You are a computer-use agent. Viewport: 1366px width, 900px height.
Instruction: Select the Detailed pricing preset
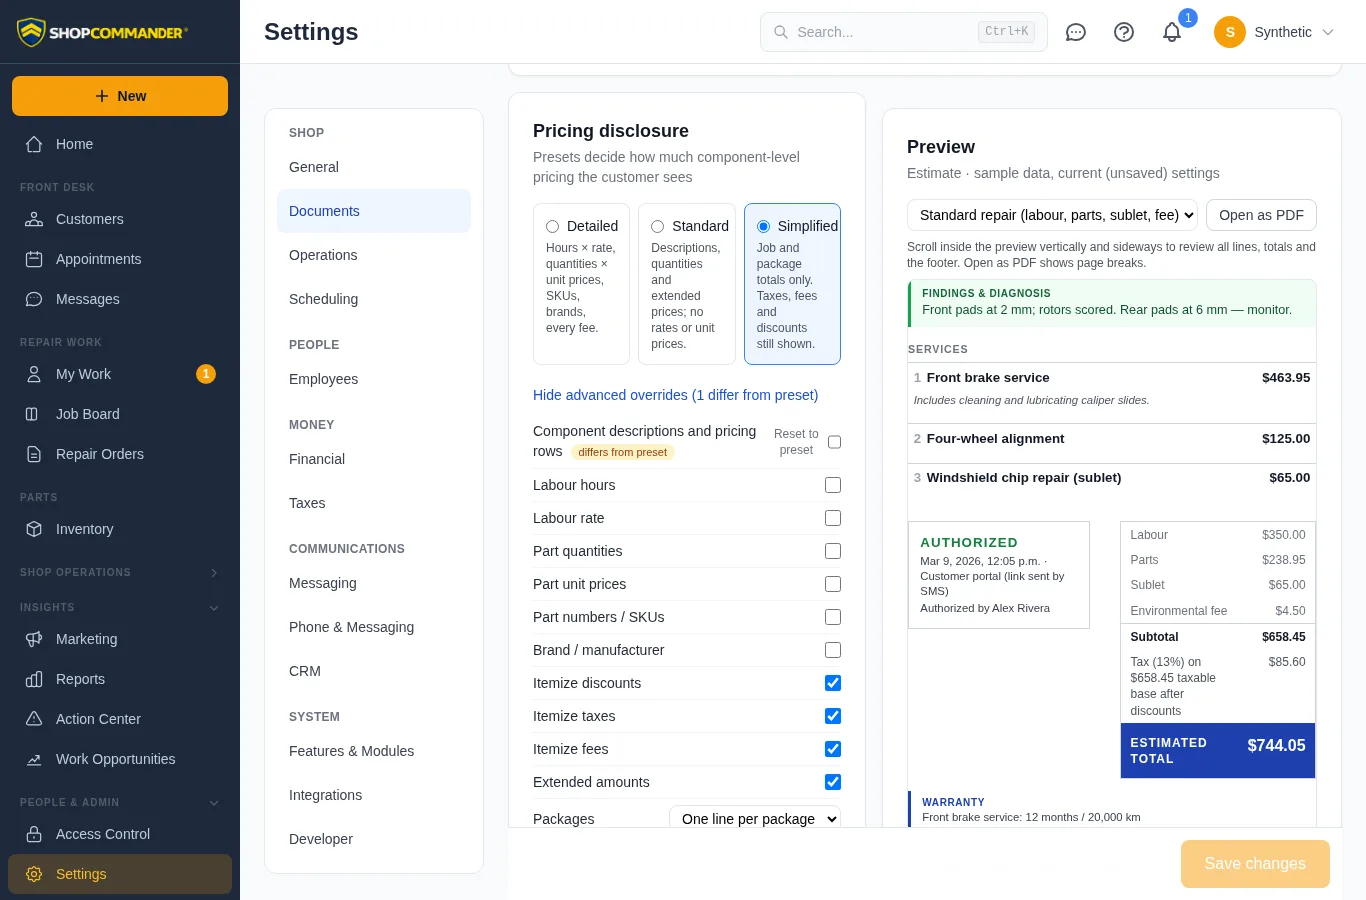coord(582,284)
